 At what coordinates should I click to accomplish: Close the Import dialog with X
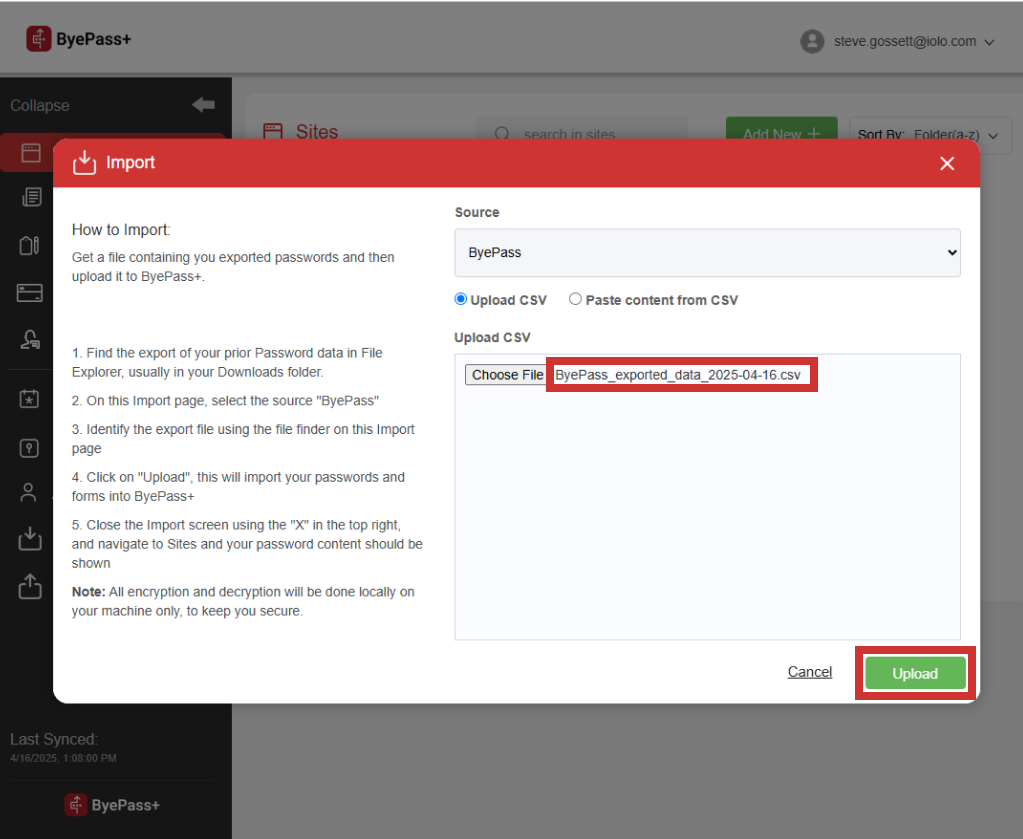coord(947,163)
